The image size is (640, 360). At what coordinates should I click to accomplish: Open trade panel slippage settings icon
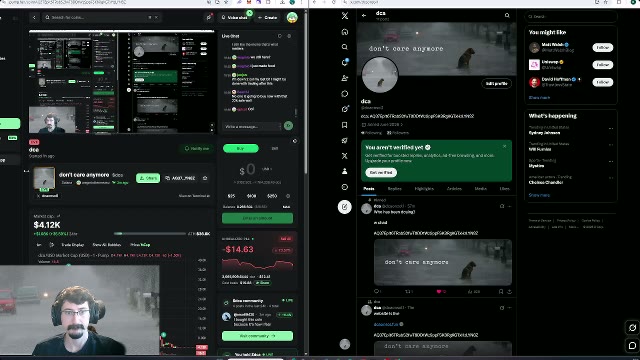pyautogui.click(x=295, y=141)
